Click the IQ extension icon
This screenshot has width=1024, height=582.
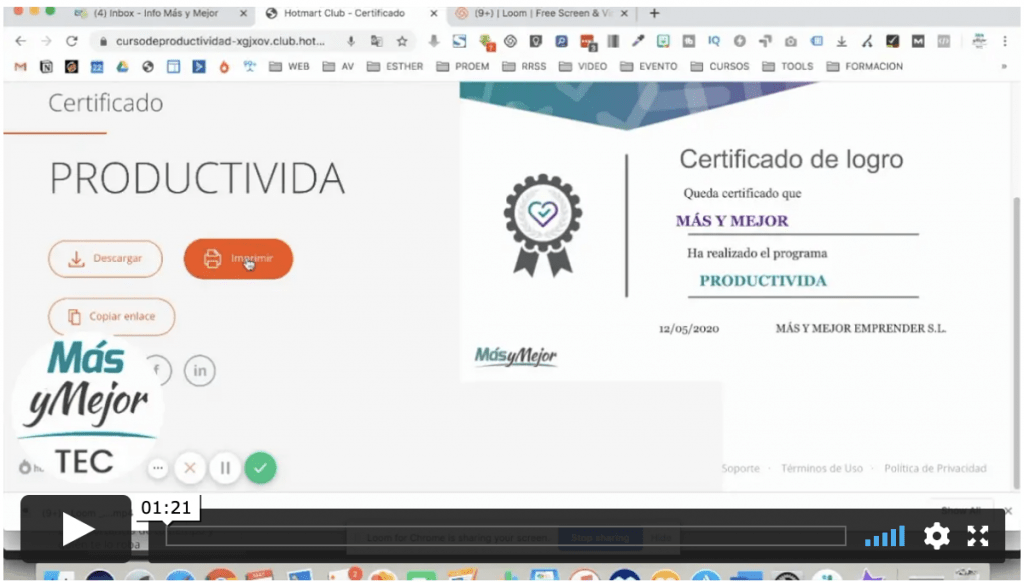[714, 41]
